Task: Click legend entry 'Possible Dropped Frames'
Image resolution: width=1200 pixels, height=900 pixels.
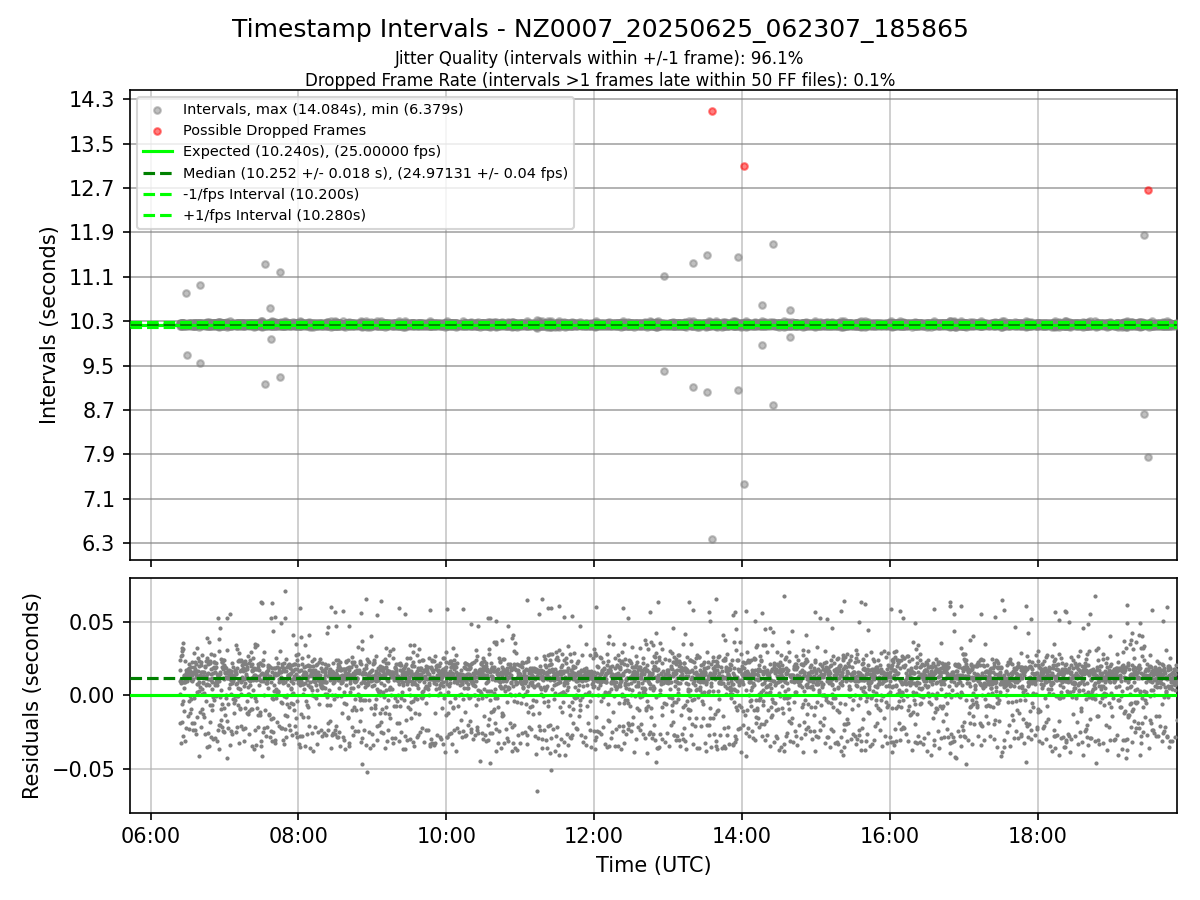Action: [274, 130]
